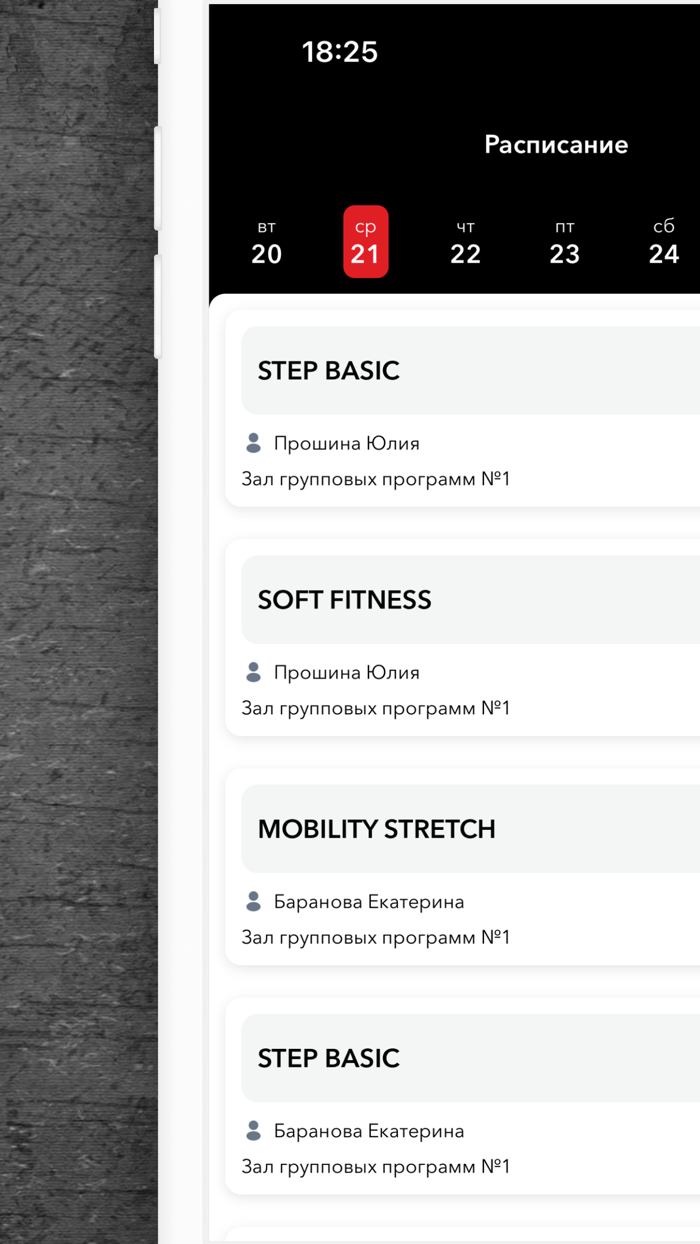Select the highlighted Wednesday ср 21 tab
Viewport: 700px width, 1244px height.
pos(366,241)
